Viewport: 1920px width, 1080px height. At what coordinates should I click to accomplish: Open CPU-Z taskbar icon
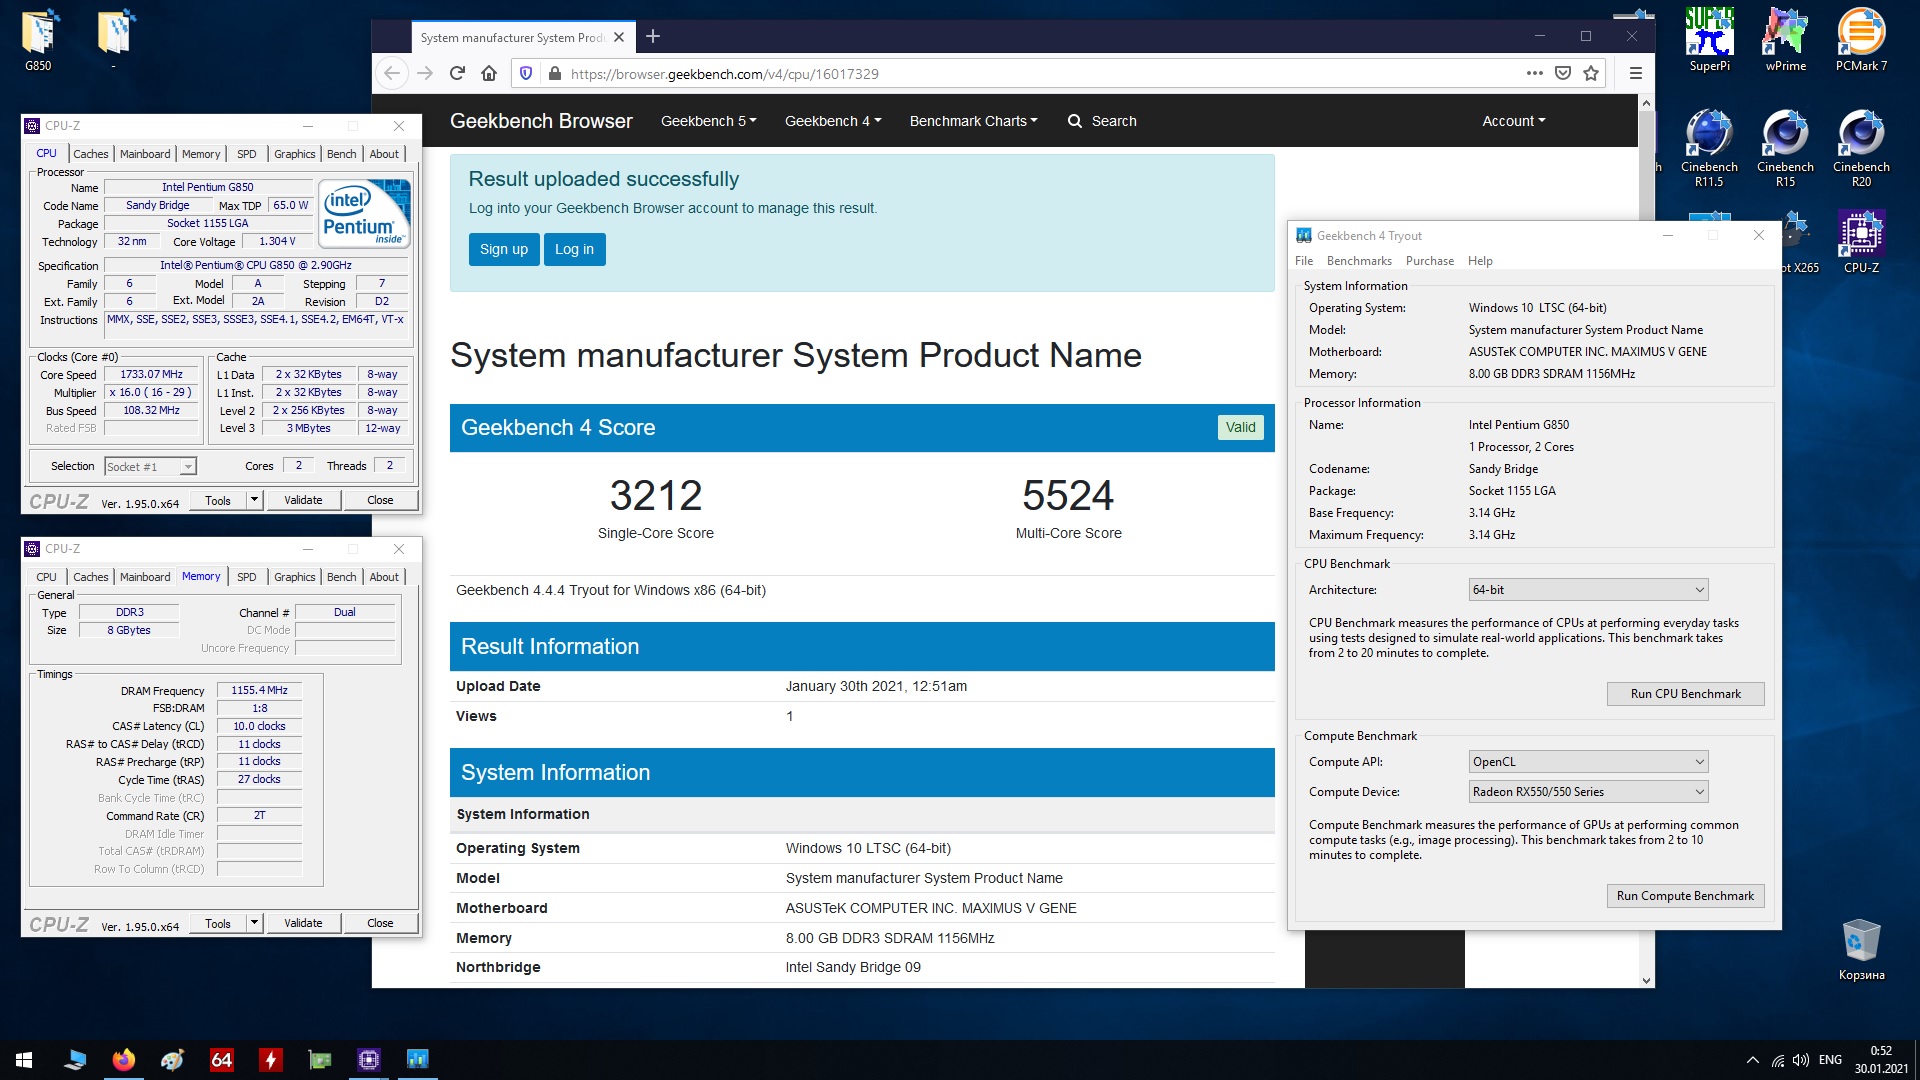pyautogui.click(x=369, y=1060)
